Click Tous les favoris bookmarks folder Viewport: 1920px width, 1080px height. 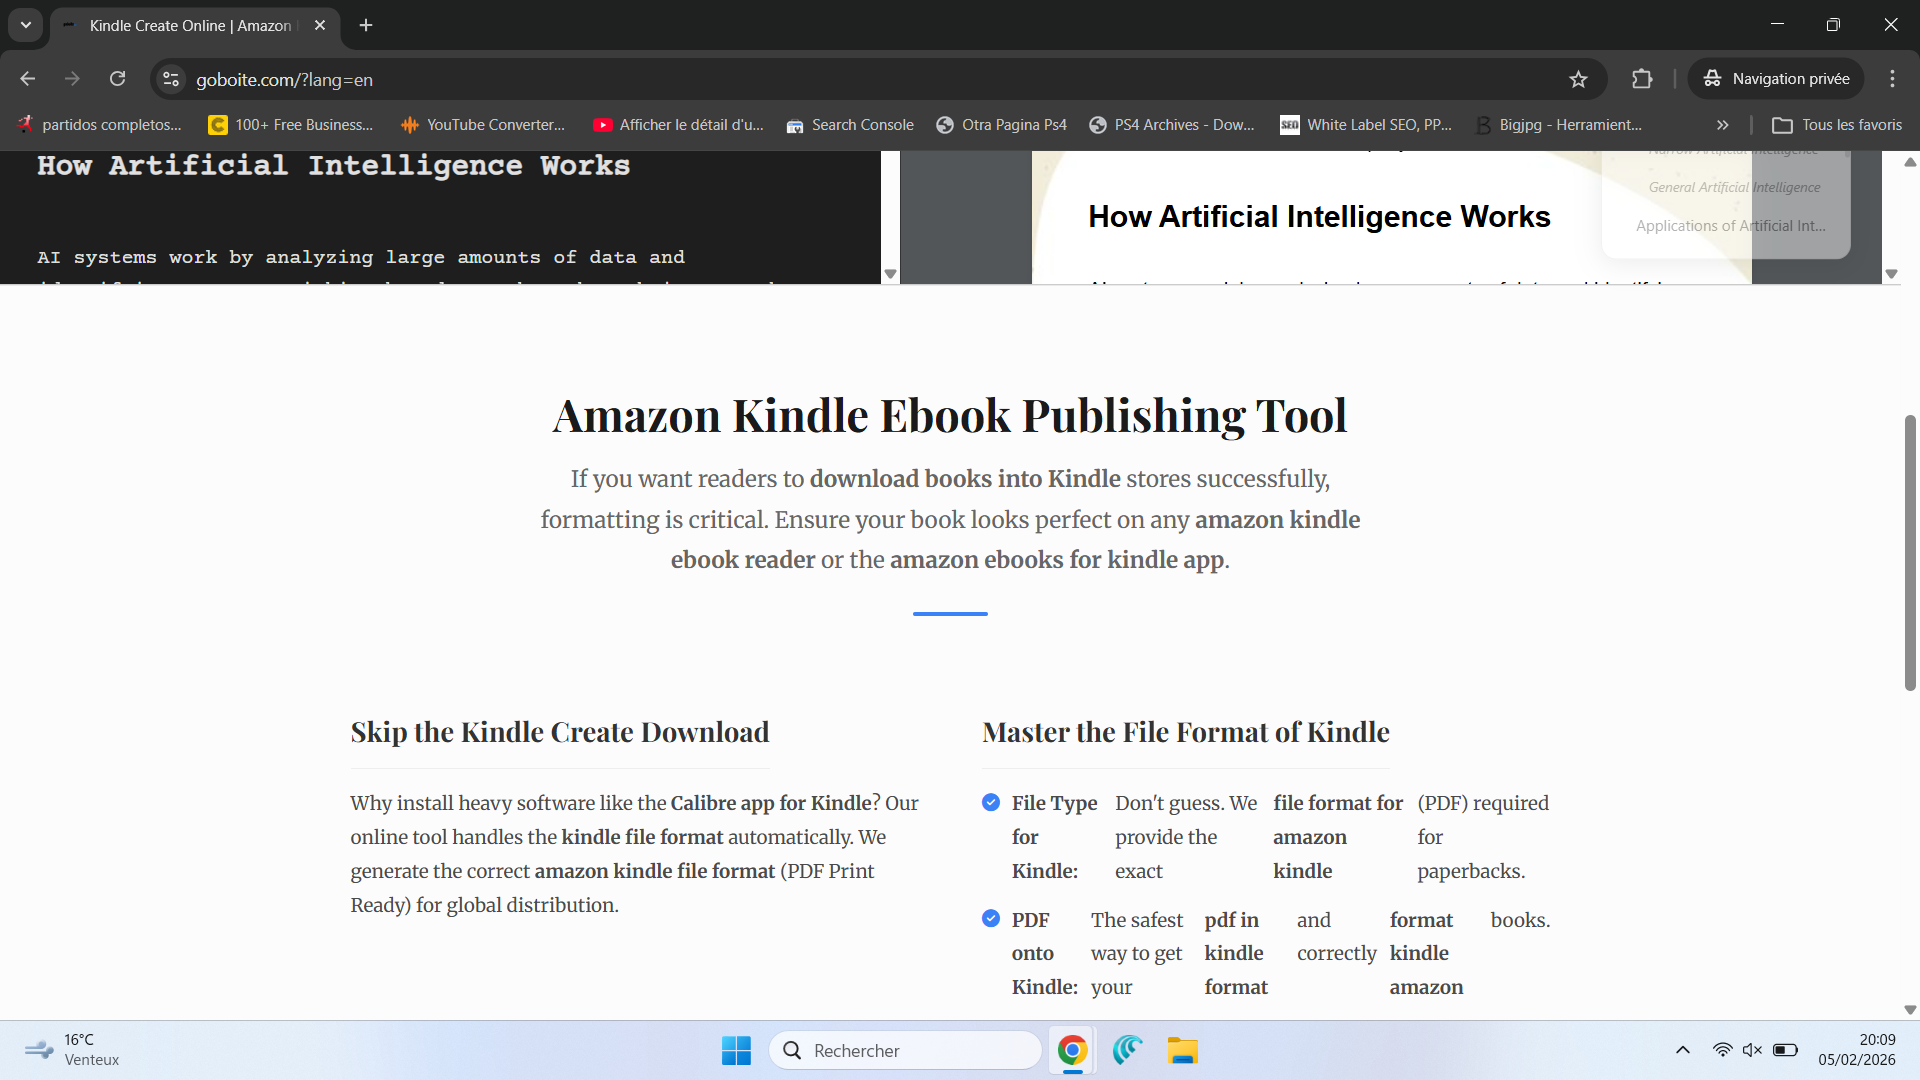coord(1837,125)
